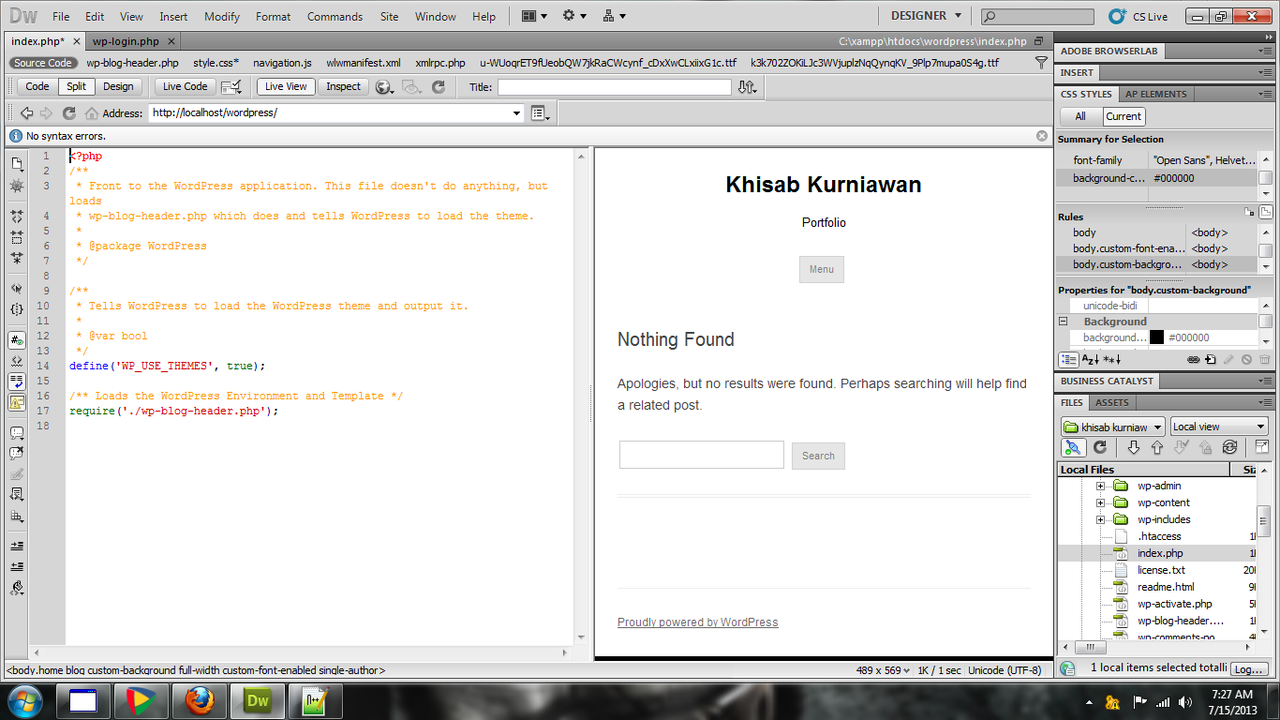Open DESIGNER workspace switcher dropdown
This screenshot has width=1280, height=720.
(x=926, y=16)
